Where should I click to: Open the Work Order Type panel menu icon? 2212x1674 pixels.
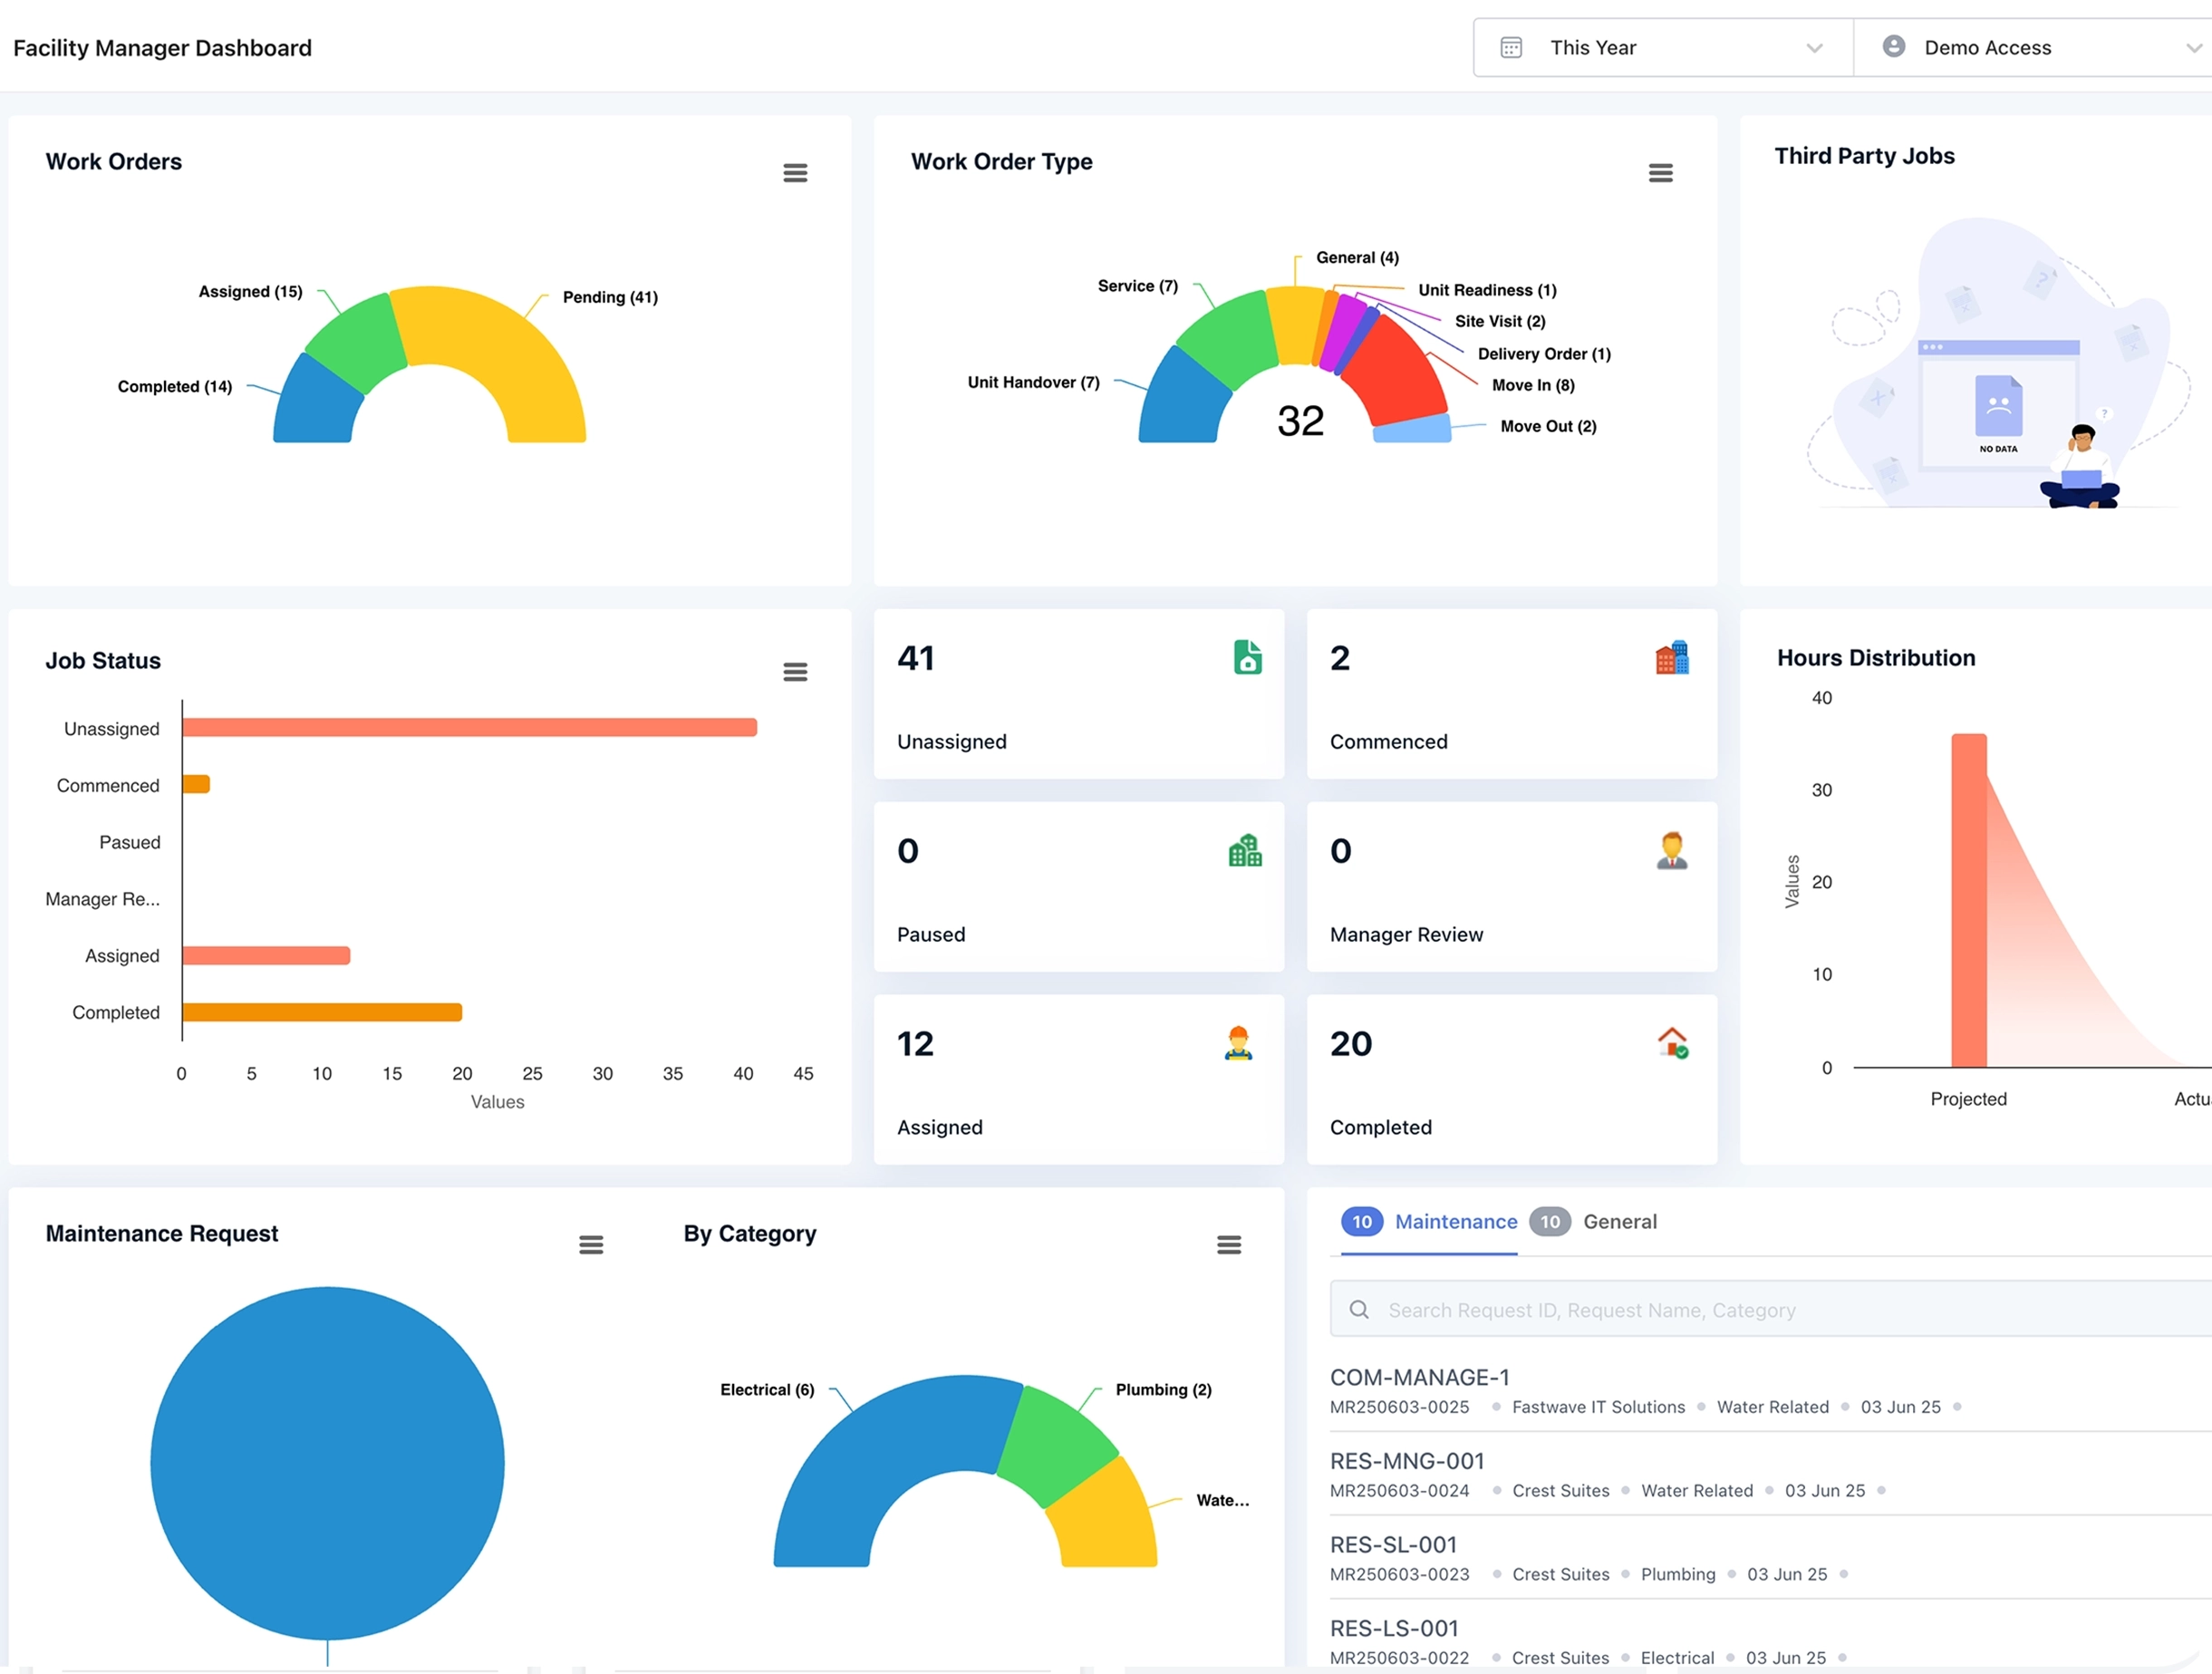tap(1661, 172)
